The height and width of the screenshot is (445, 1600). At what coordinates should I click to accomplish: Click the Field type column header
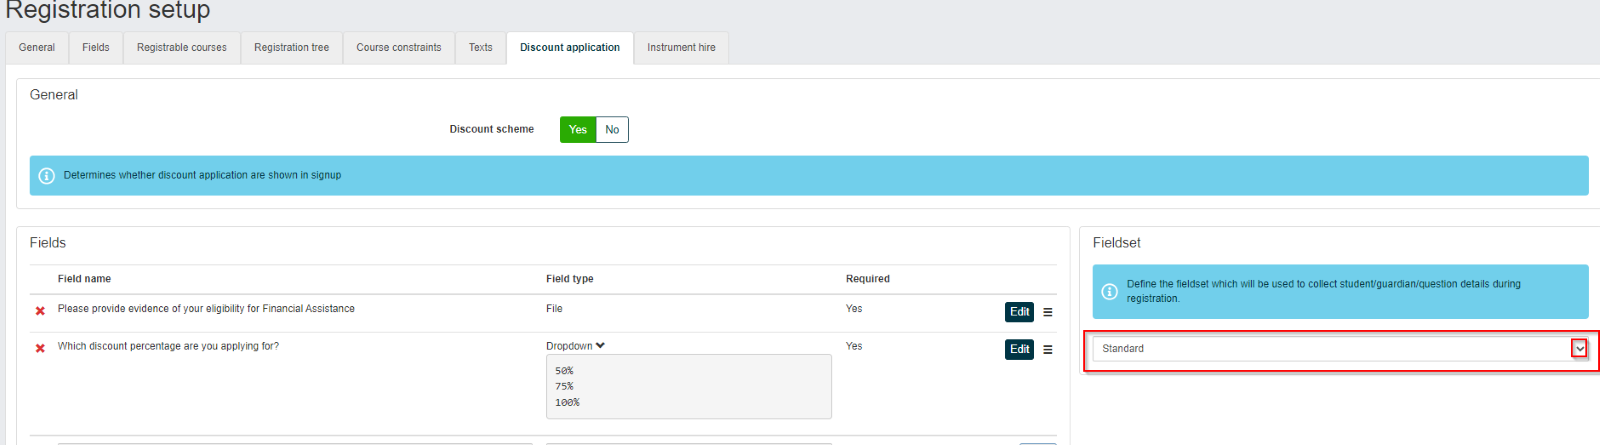[x=570, y=279]
